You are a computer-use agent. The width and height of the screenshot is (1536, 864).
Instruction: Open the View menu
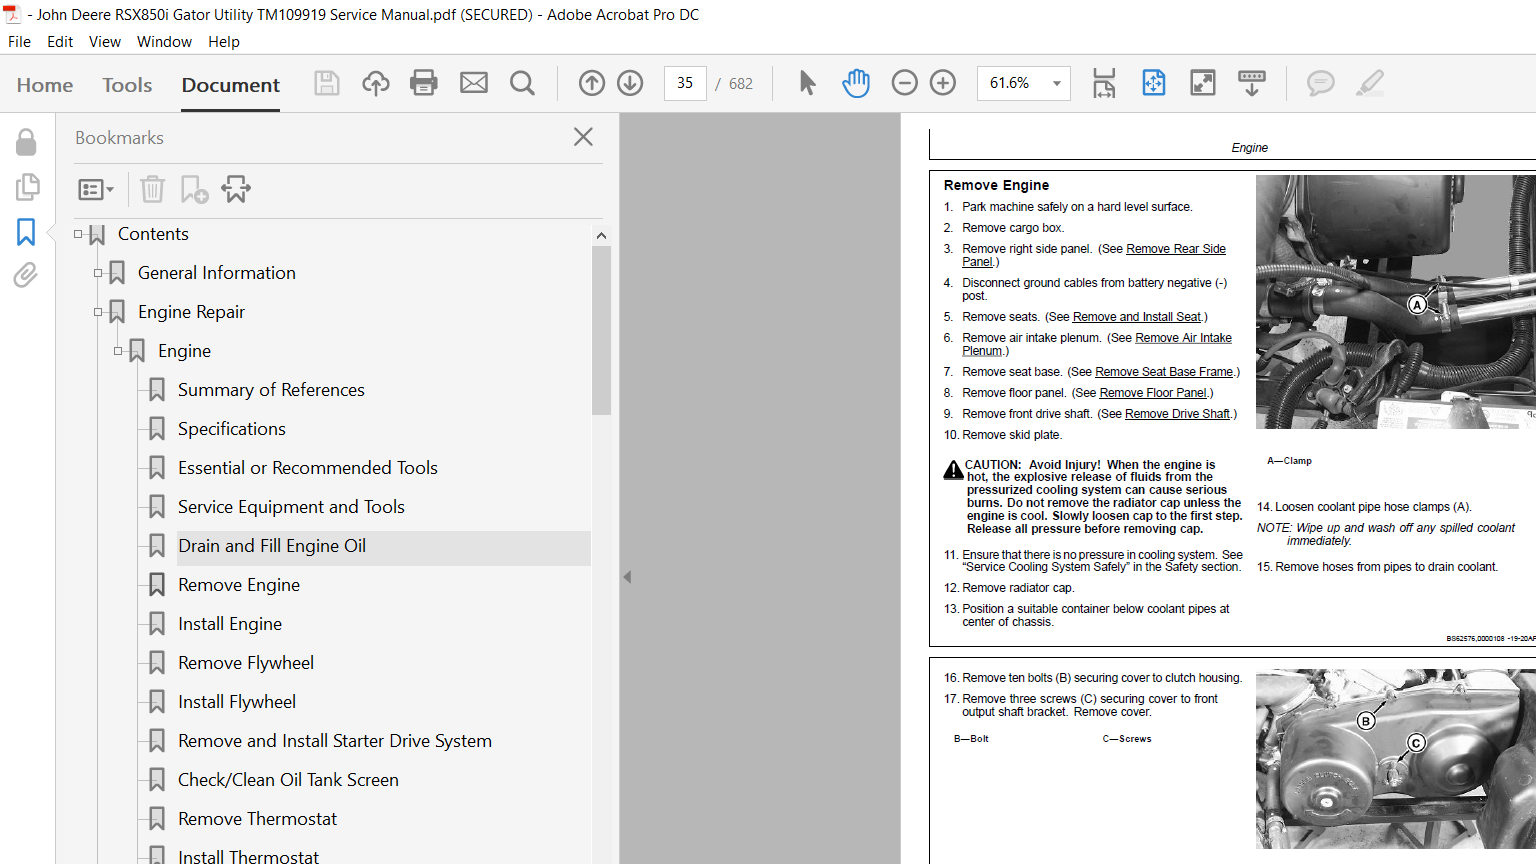coord(105,42)
